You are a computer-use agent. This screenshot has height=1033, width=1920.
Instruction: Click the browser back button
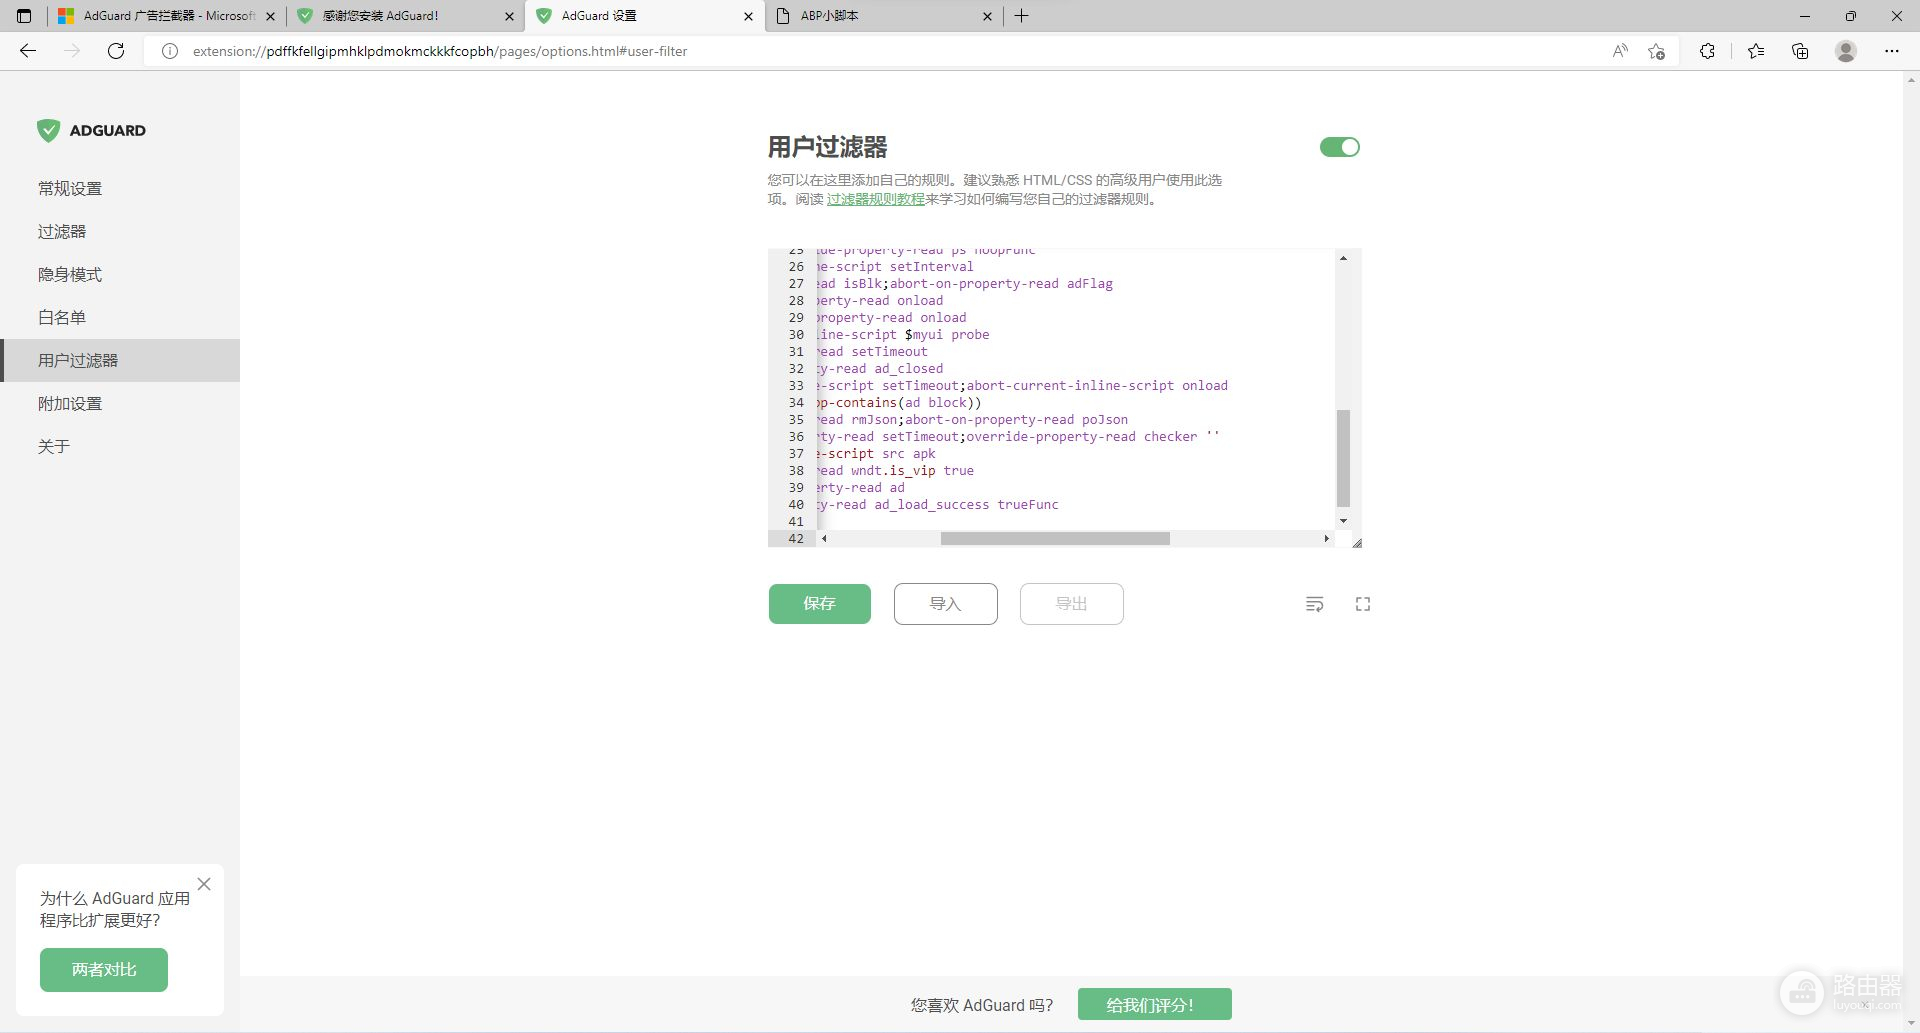(28, 51)
